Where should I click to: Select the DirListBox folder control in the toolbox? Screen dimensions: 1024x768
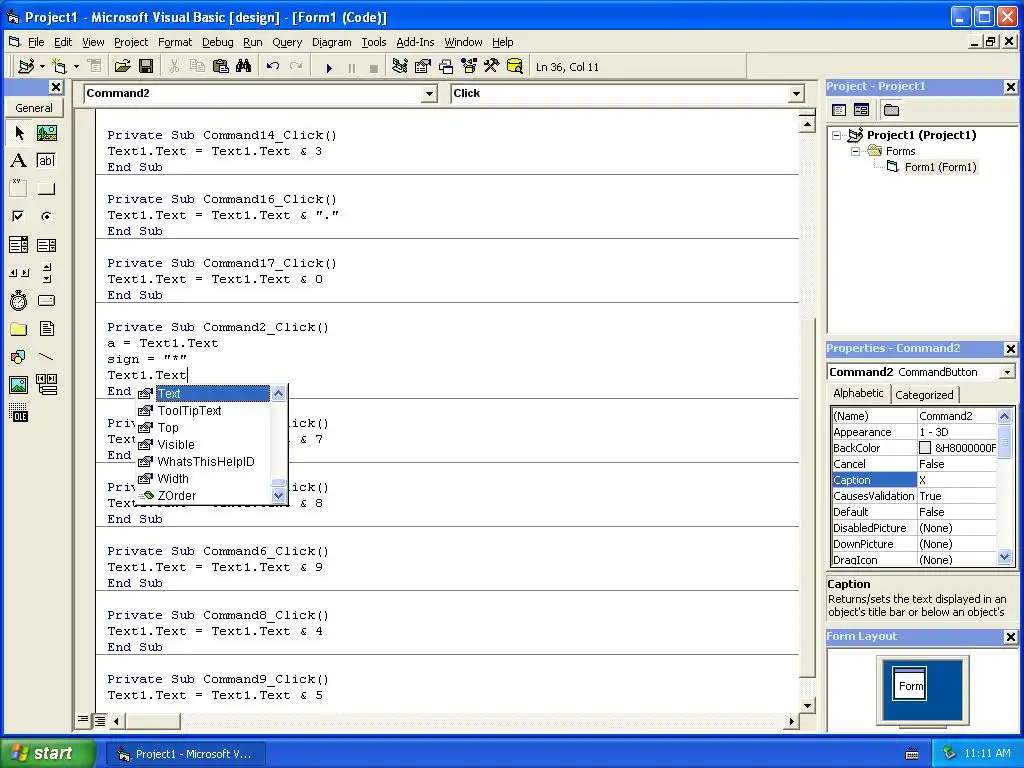click(x=19, y=328)
